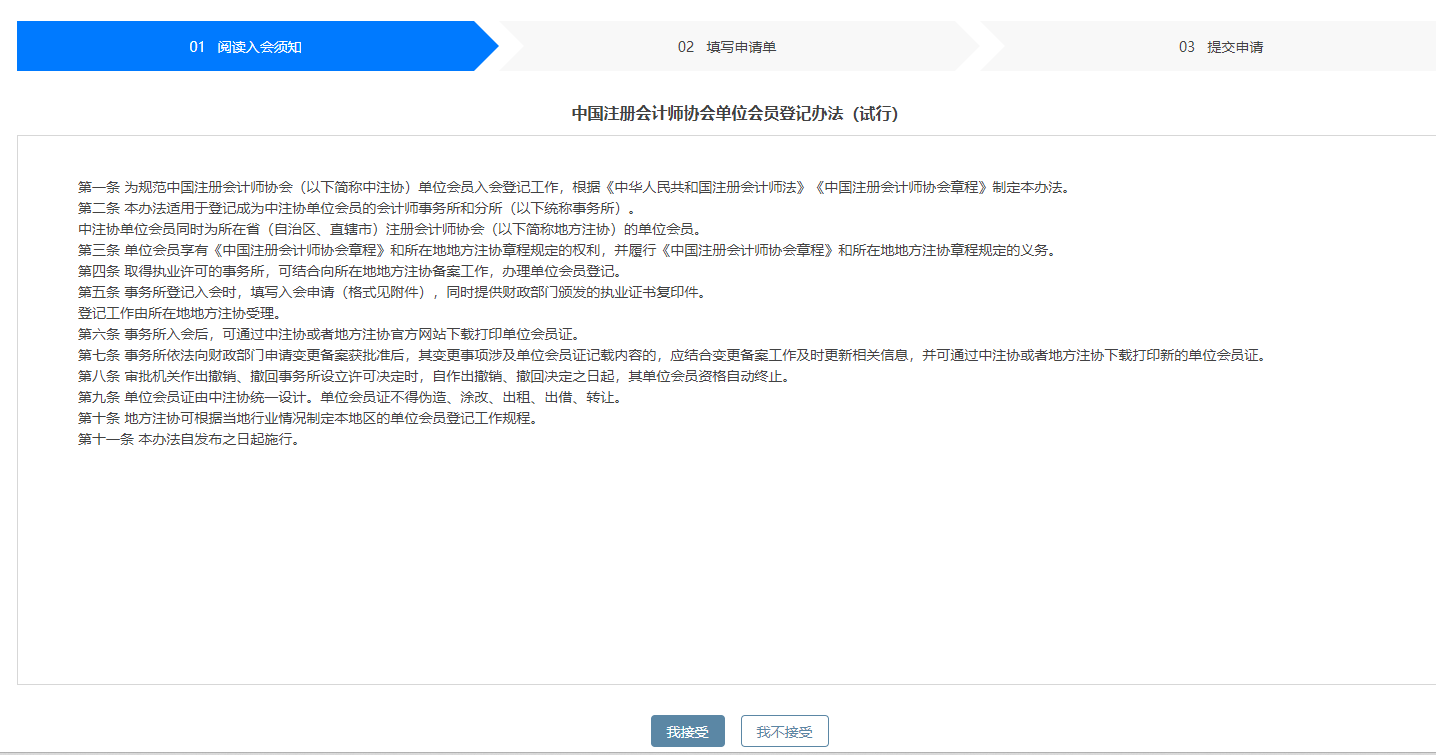Image resolution: width=1436 pixels, height=755 pixels.
Task: Select step 02 填写申请单
Action: pos(741,47)
